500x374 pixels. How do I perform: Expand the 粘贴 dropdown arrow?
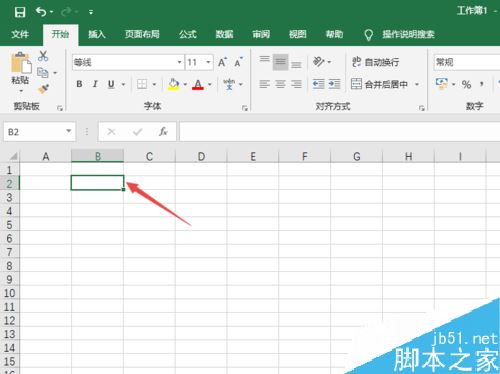21,91
